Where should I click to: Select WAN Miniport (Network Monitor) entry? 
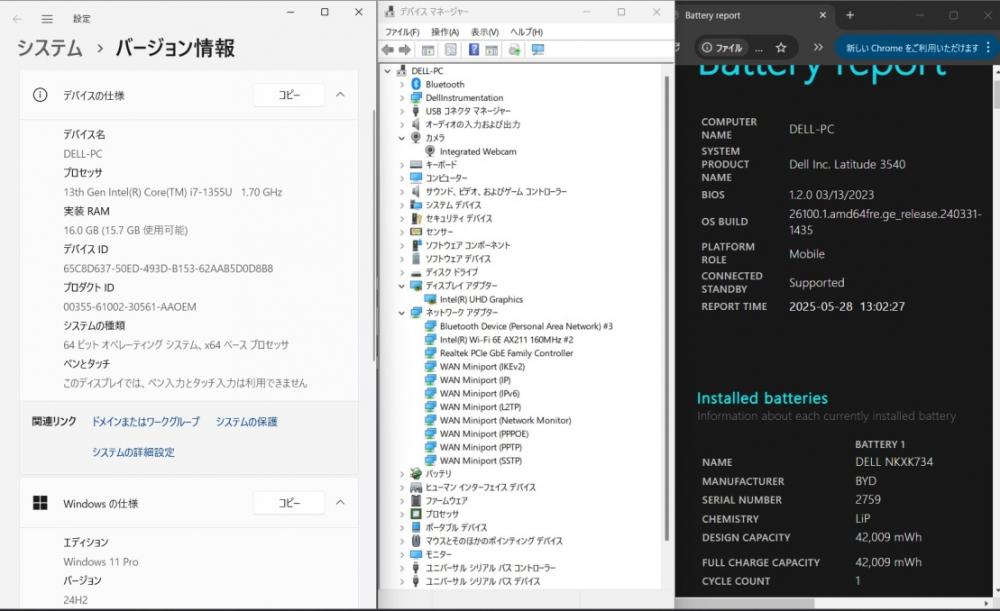point(505,420)
